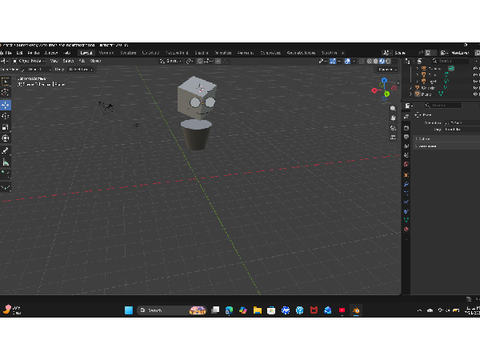Select the Scale tool in the toolbar
The height and width of the screenshot is (360, 480).
coord(5,127)
